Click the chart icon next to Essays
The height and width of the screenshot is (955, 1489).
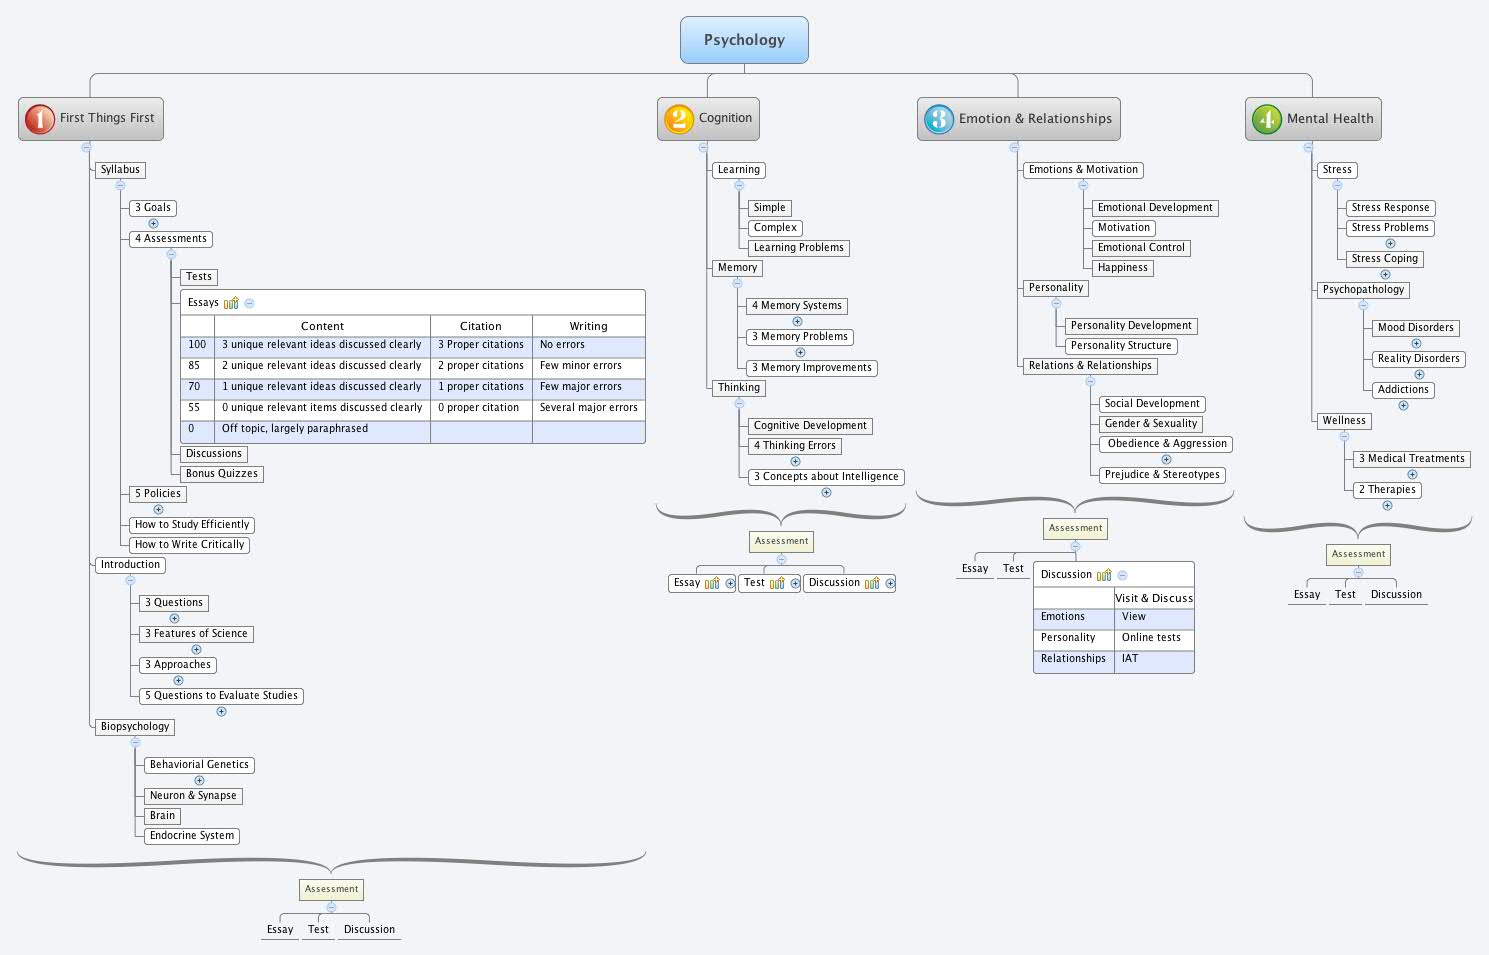pyautogui.click(x=231, y=303)
